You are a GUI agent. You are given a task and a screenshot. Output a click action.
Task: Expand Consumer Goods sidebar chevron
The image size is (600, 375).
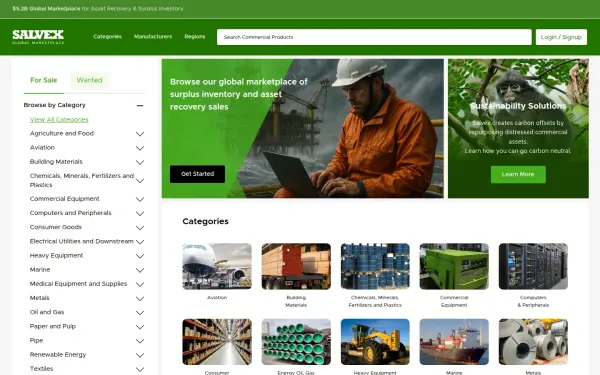(x=140, y=228)
